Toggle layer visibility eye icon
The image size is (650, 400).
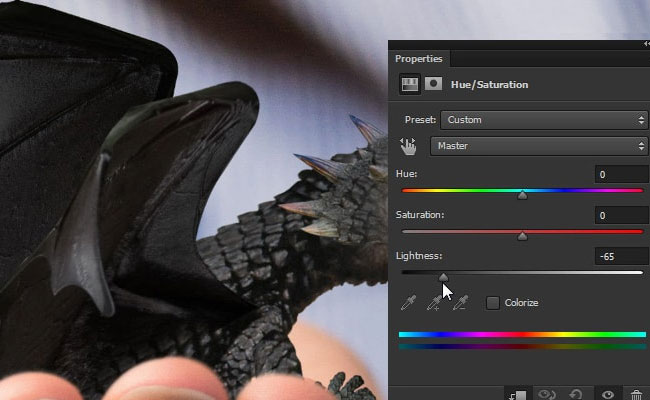click(x=608, y=395)
